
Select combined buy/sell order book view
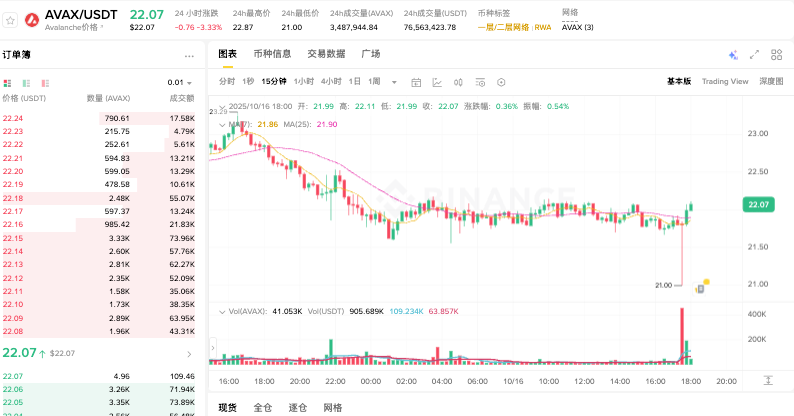[7, 83]
